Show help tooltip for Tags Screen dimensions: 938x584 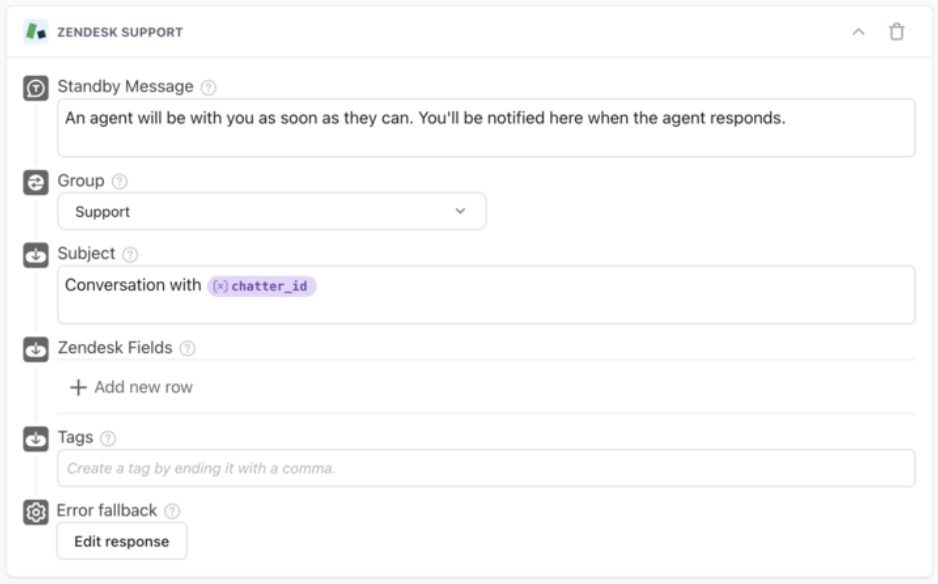click(x=109, y=438)
